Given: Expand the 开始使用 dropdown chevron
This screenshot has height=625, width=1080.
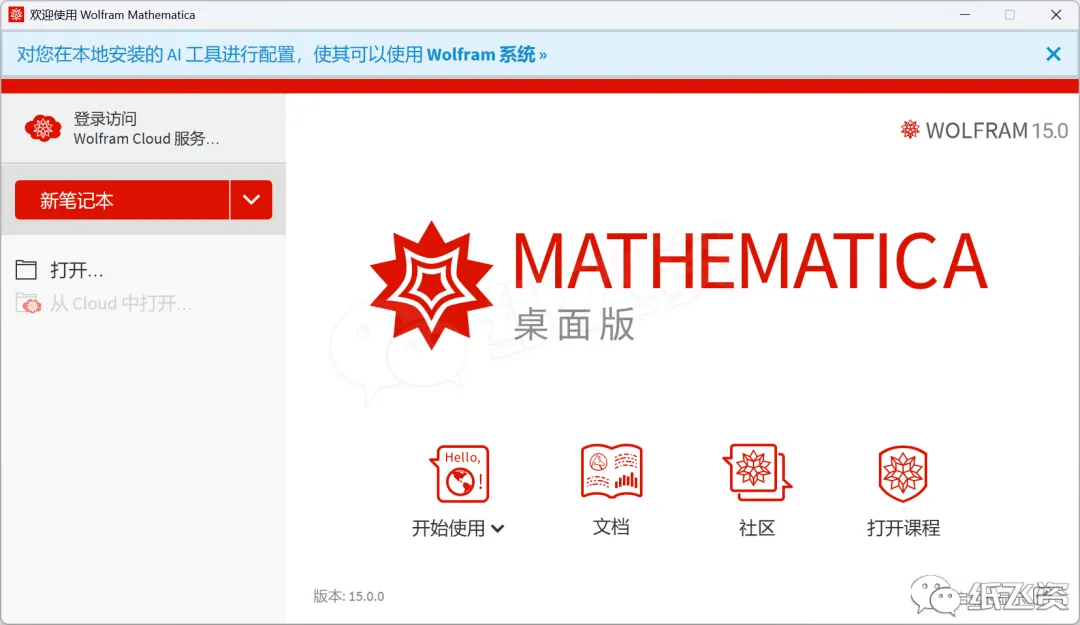Looking at the screenshot, I should [498, 529].
